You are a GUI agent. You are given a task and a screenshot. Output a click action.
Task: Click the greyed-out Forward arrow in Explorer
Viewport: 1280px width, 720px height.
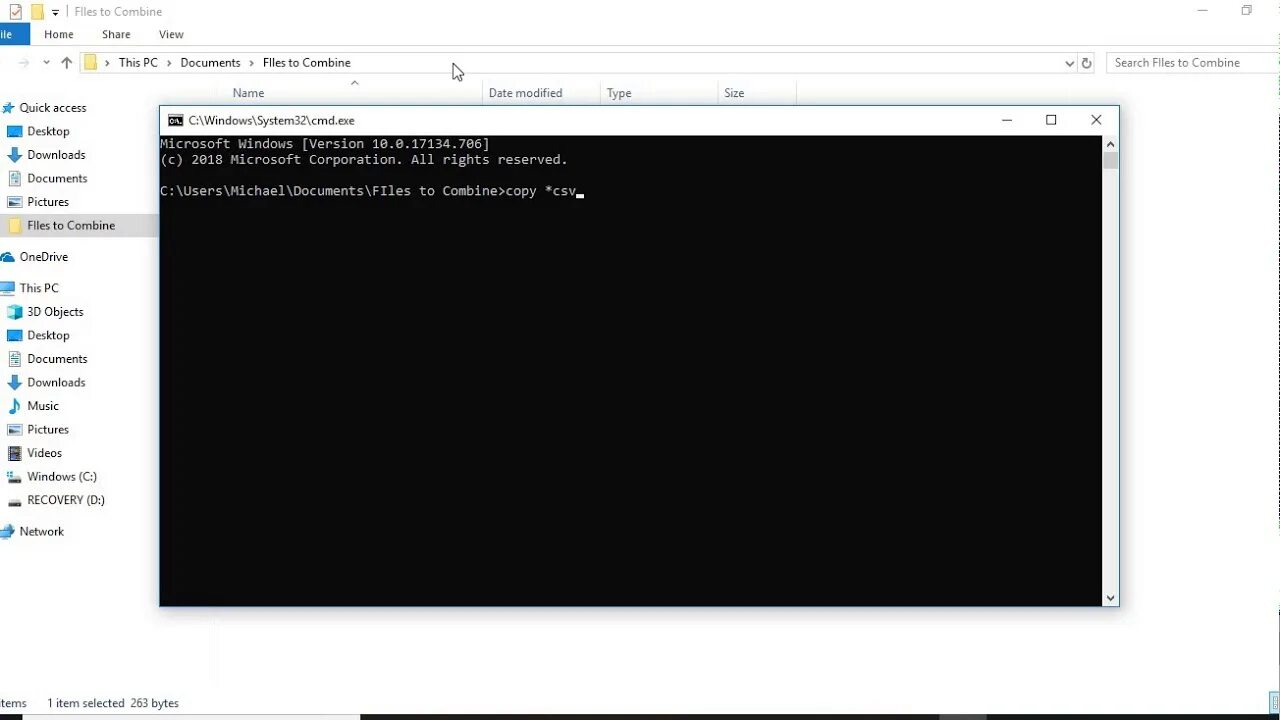(x=22, y=63)
